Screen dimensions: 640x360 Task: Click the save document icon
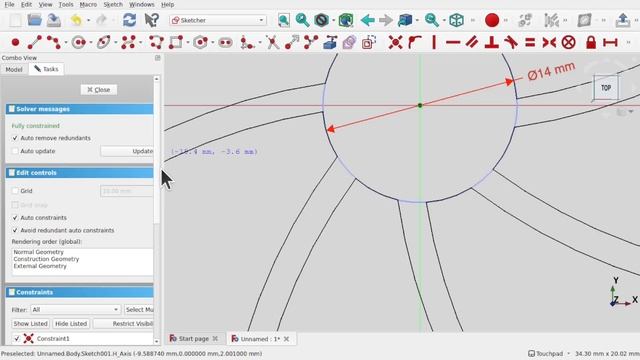53,20
